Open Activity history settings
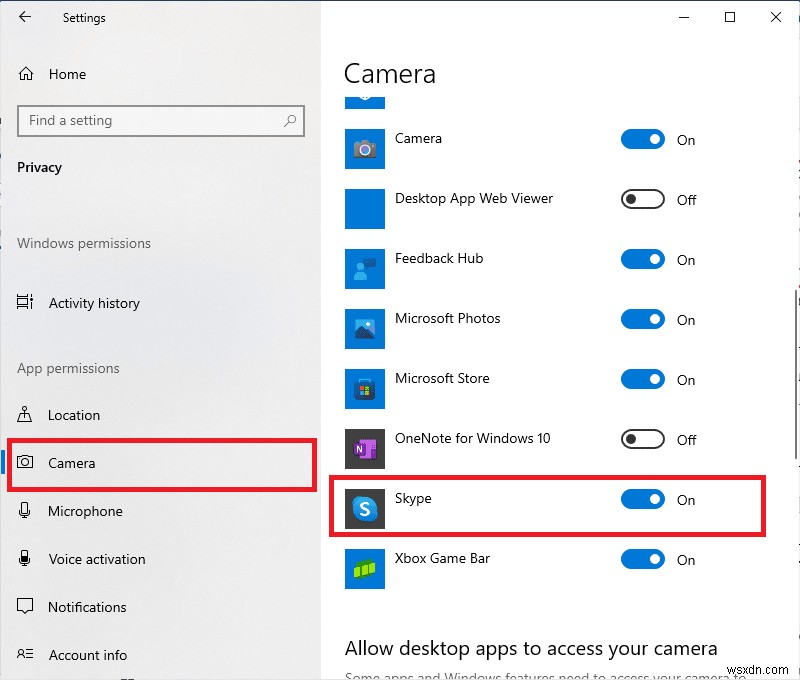 tap(94, 303)
